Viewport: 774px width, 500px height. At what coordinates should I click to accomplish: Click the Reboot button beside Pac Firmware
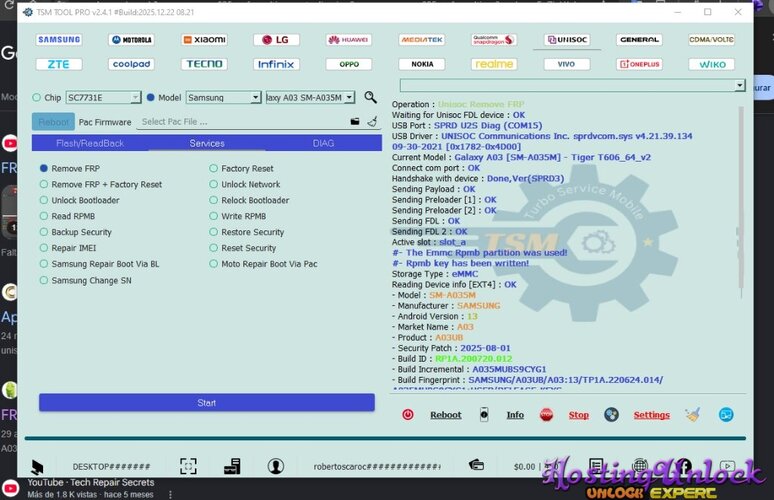pyautogui.click(x=53, y=122)
